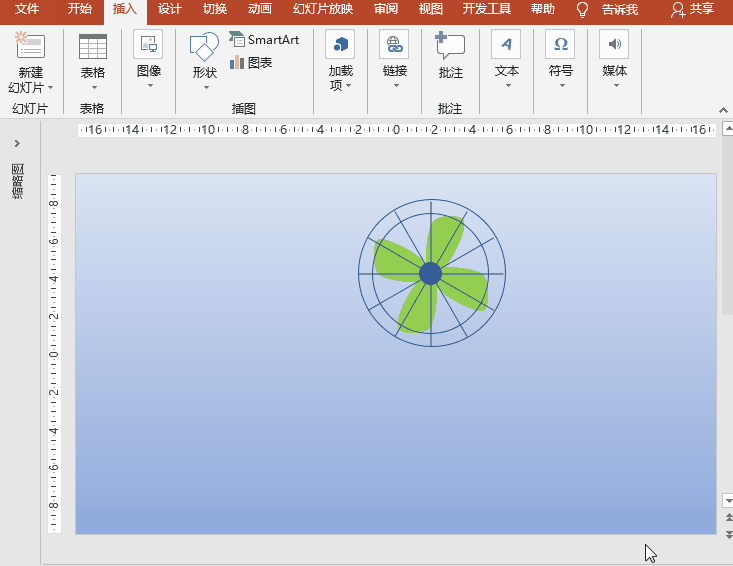
Task: Click the 链接 (Links) icon
Action: pos(394,44)
